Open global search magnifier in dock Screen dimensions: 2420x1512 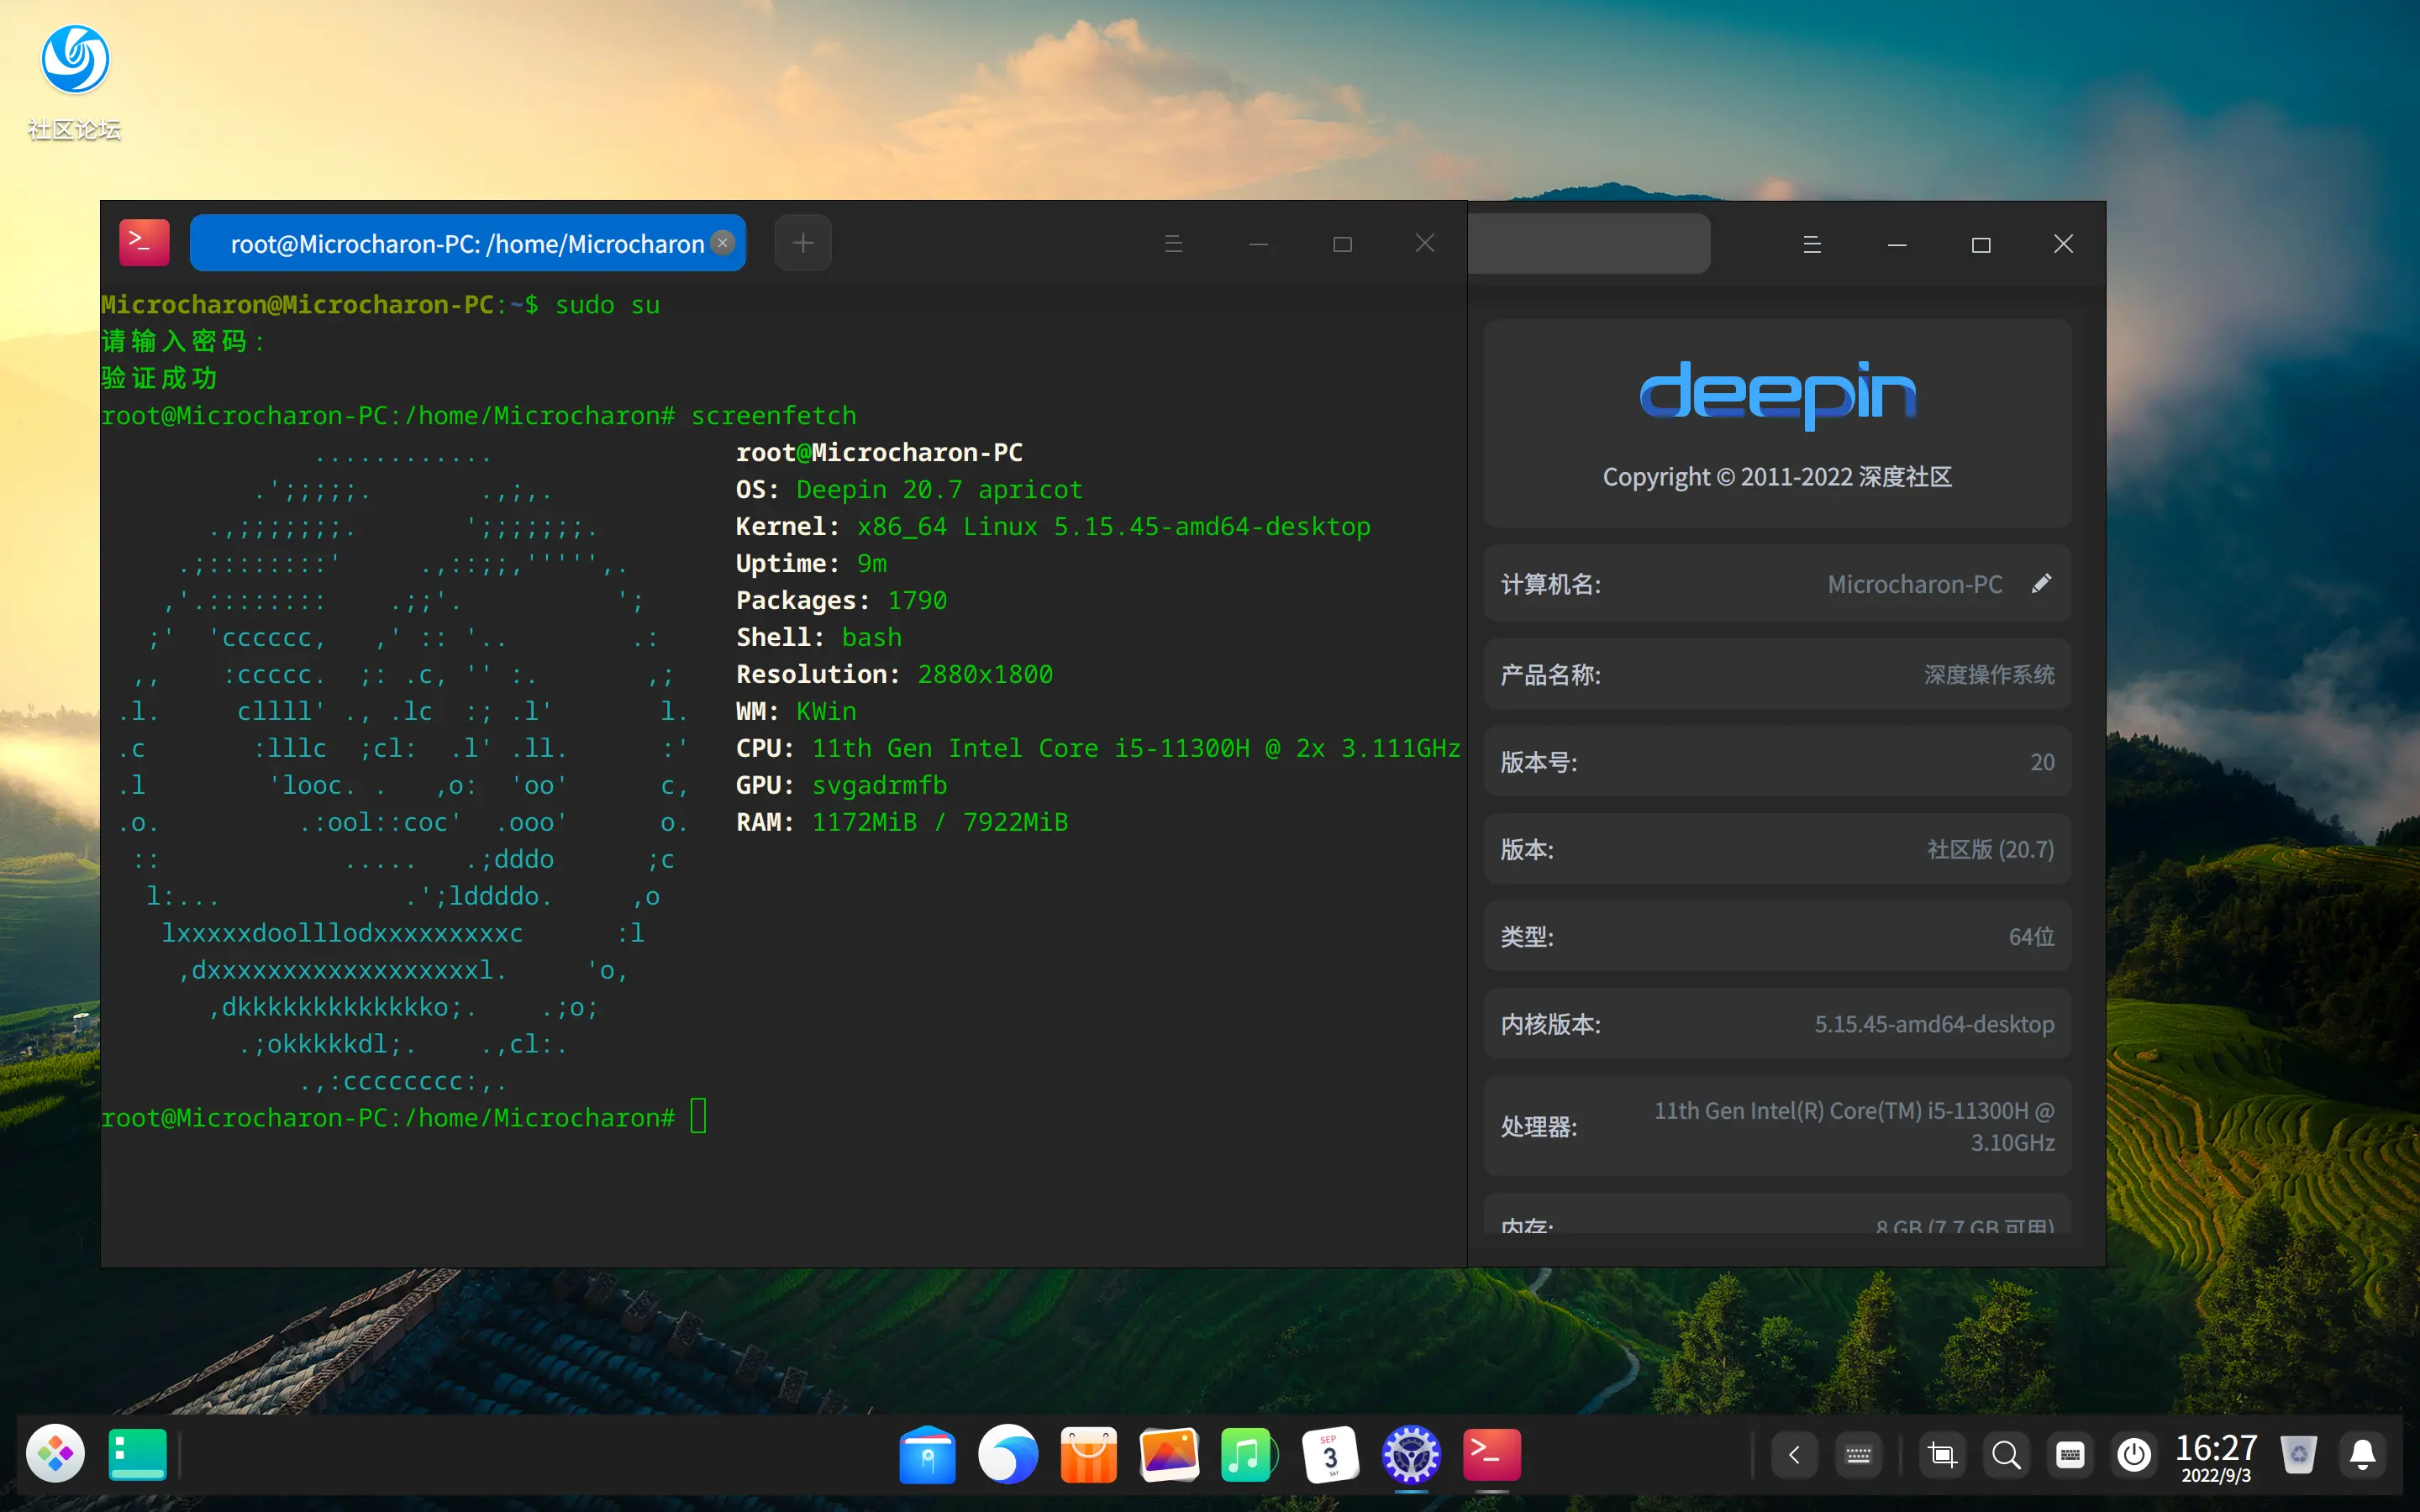(2005, 1455)
